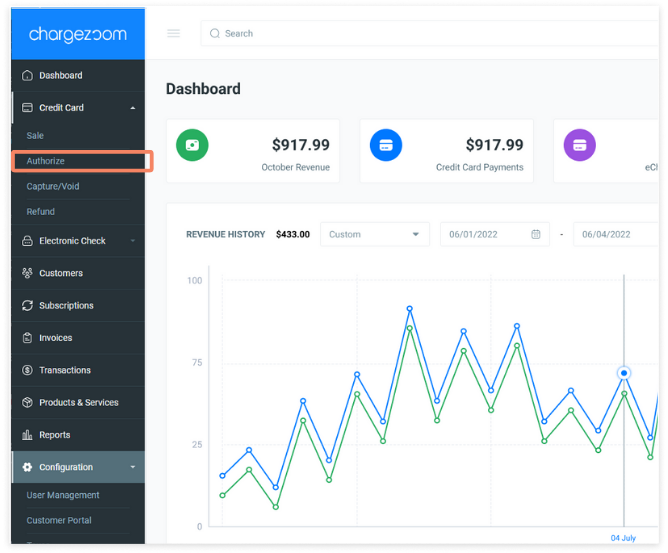Click the Dashboard home icon
Screen dimensions: 668x553
coord(27,75)
